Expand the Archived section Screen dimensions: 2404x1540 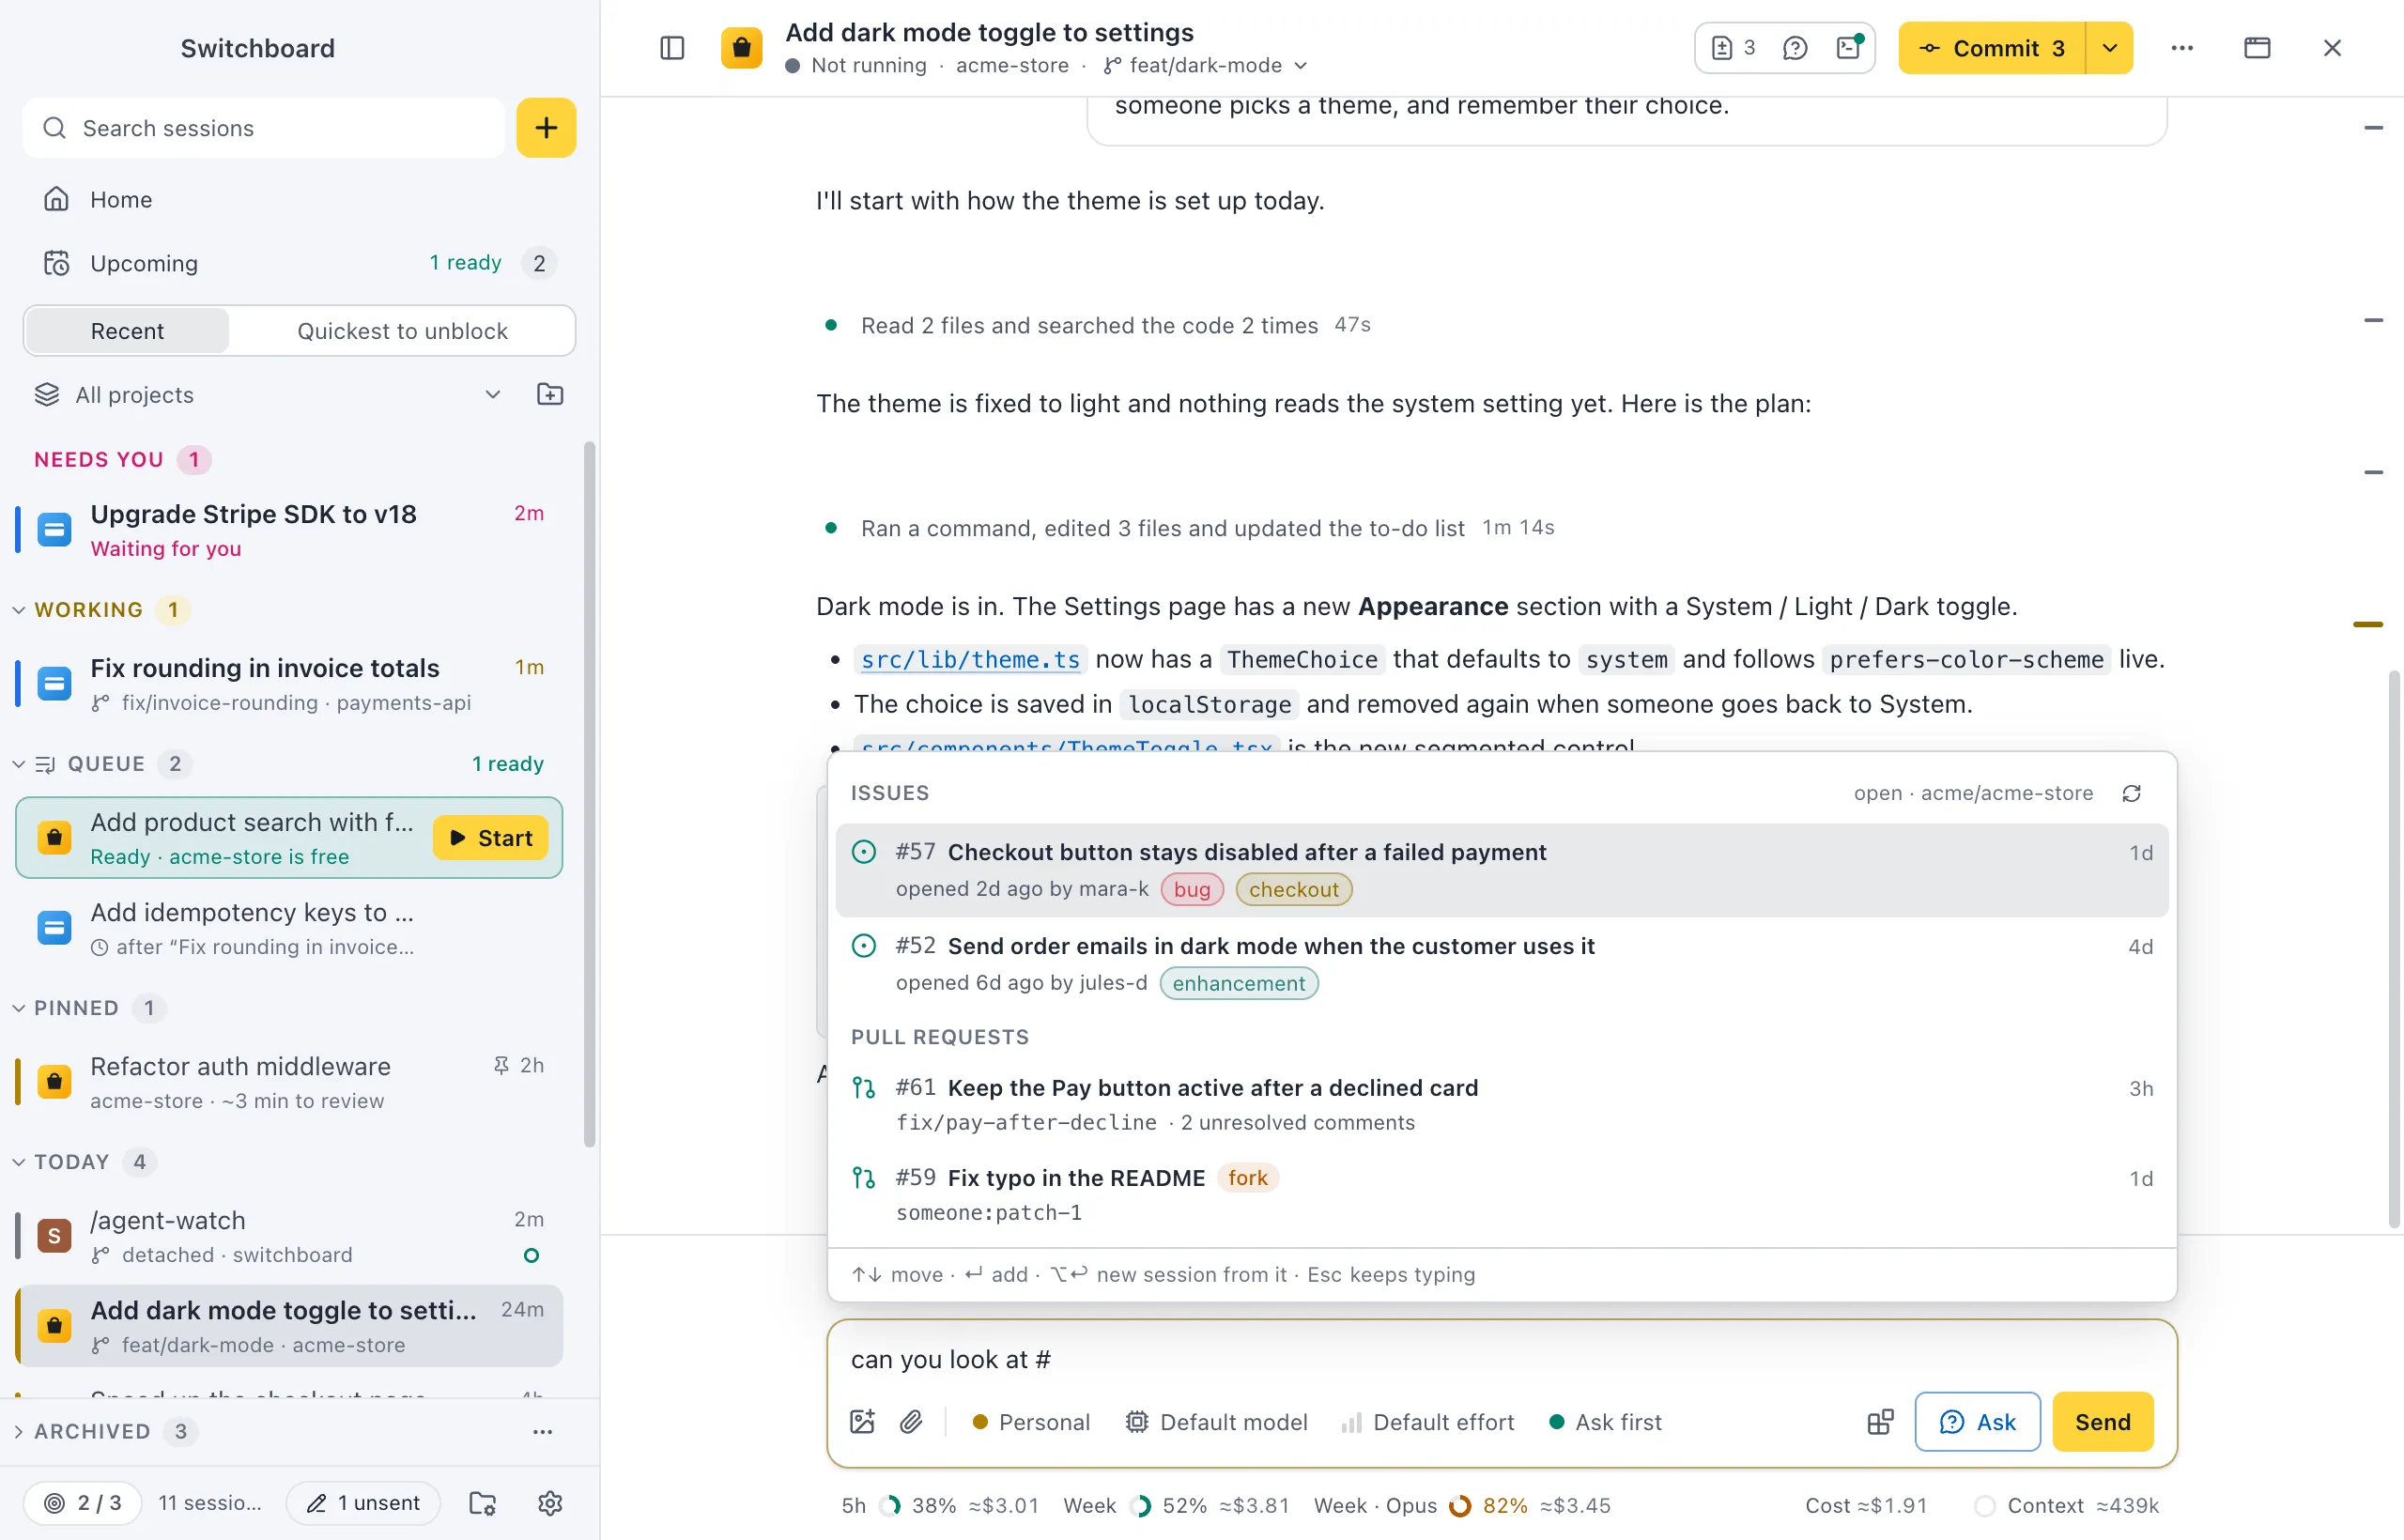point(19,1431)
